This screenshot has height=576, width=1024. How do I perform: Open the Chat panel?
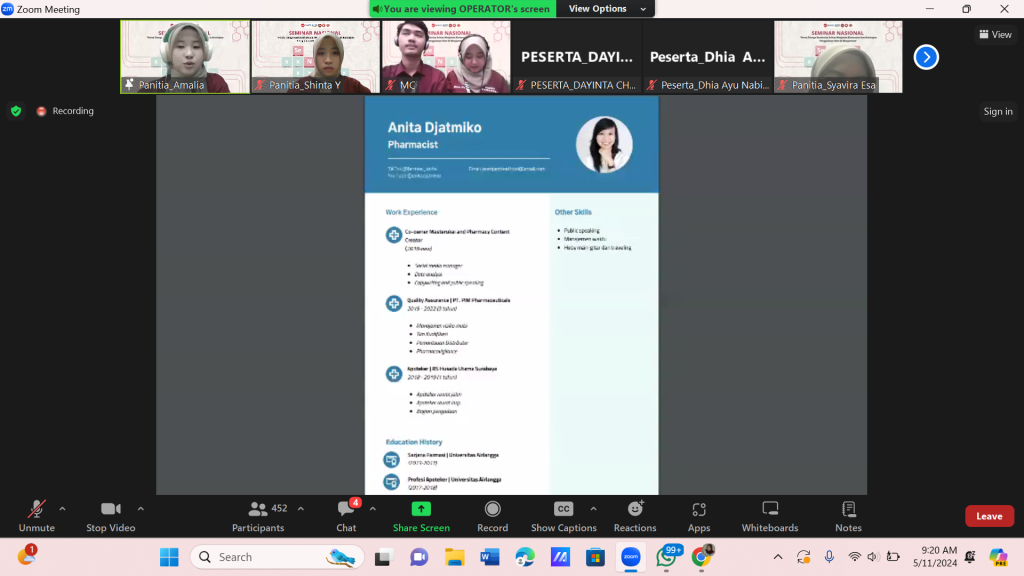point(346,516)
